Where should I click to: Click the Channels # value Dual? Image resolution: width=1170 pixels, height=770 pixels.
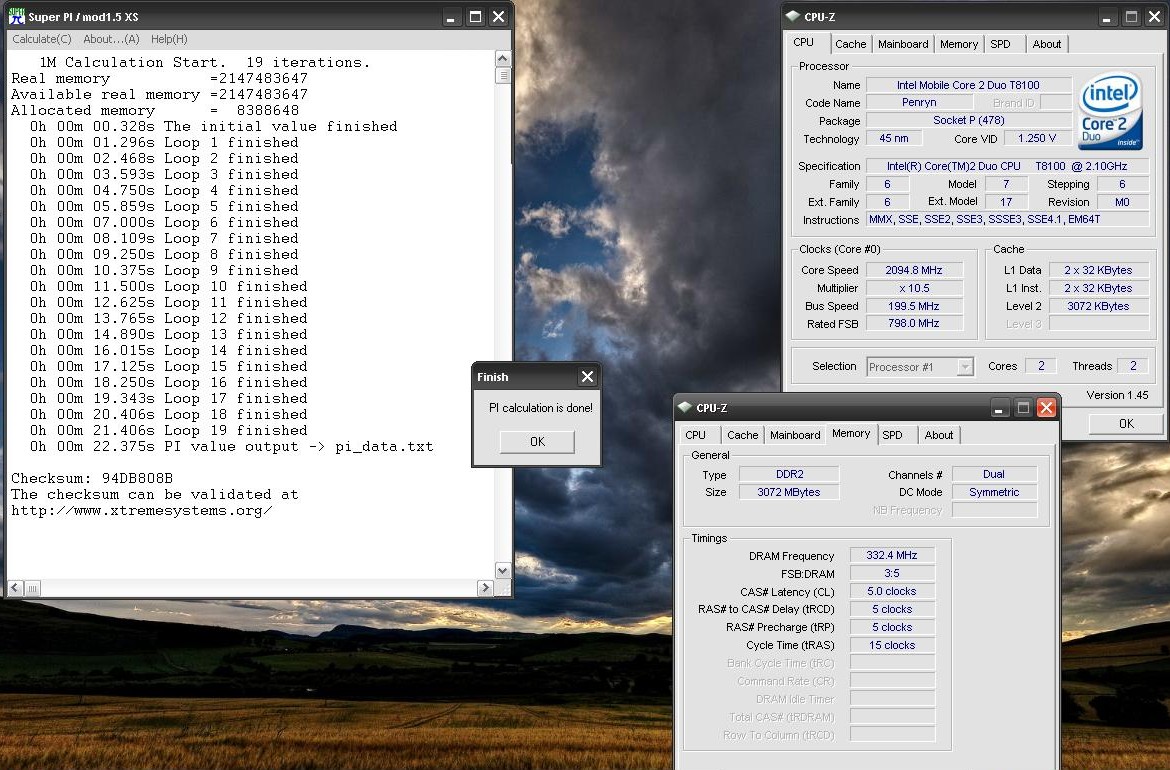tap(994, 474)
